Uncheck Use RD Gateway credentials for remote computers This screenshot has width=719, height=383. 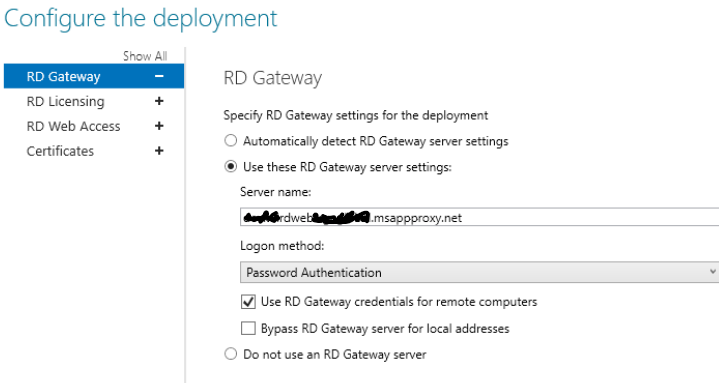[248, 301]
